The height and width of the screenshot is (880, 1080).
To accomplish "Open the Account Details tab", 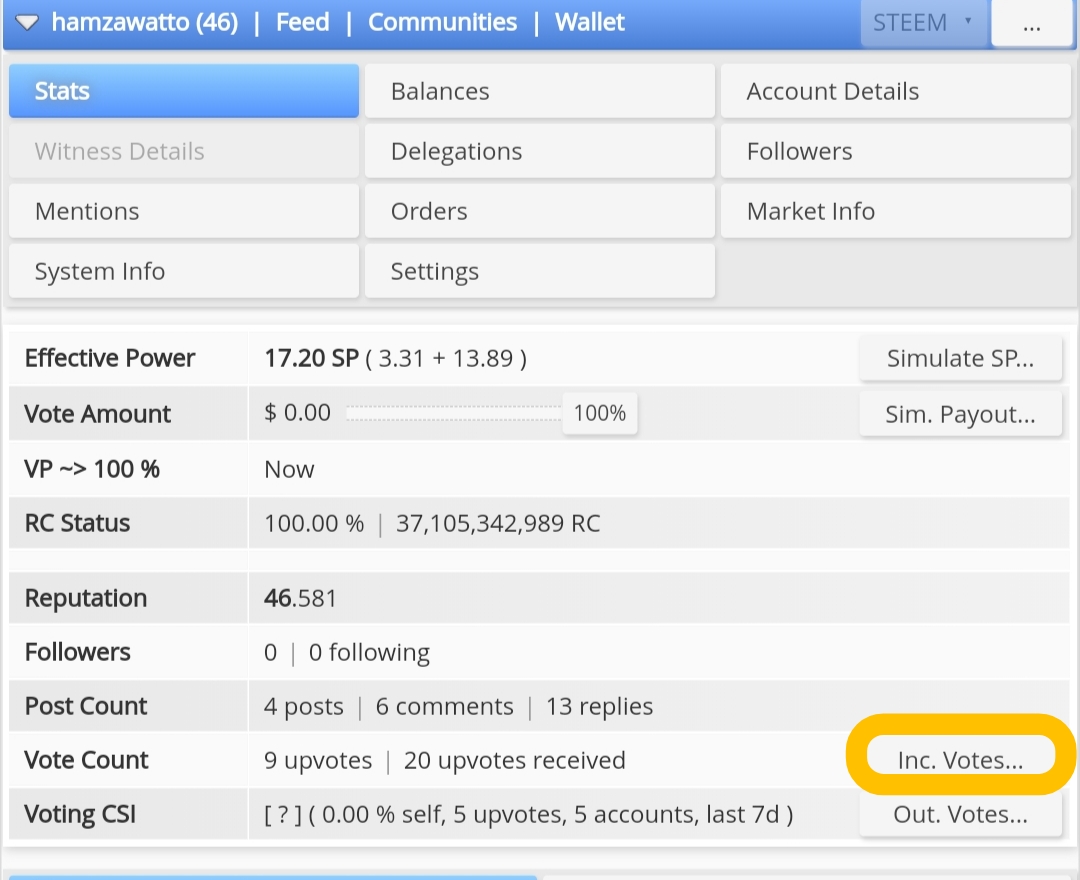I will [895, 91].
